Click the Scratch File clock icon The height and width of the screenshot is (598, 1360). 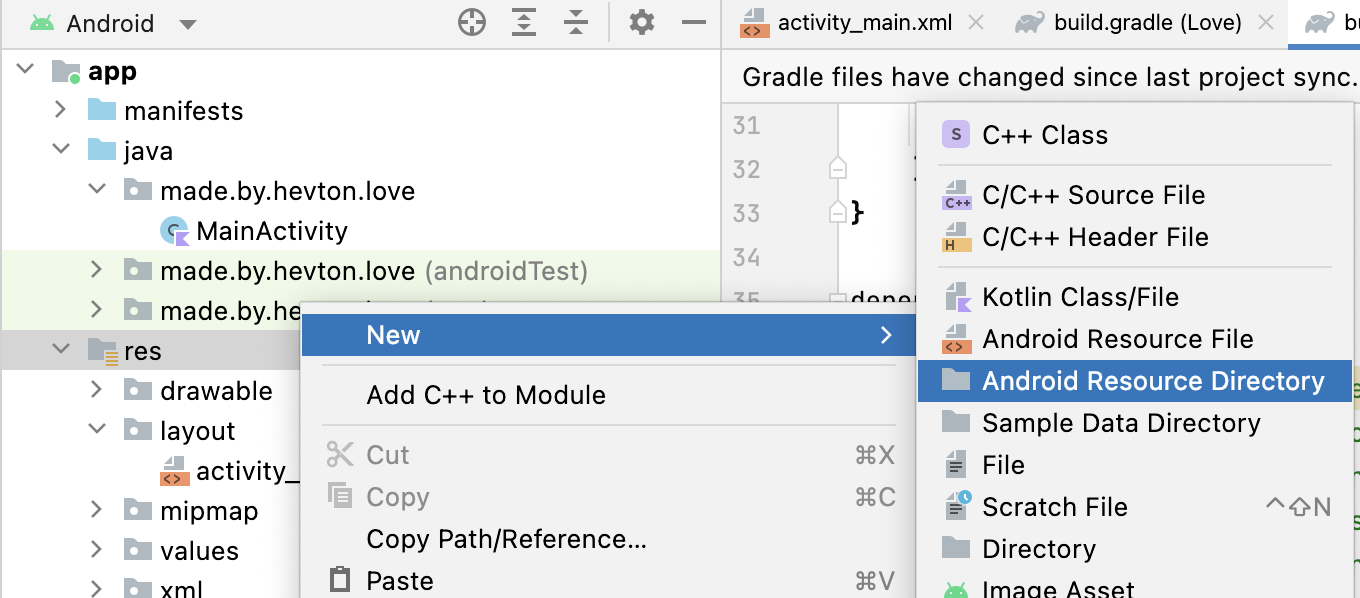(x=957, y=506)
